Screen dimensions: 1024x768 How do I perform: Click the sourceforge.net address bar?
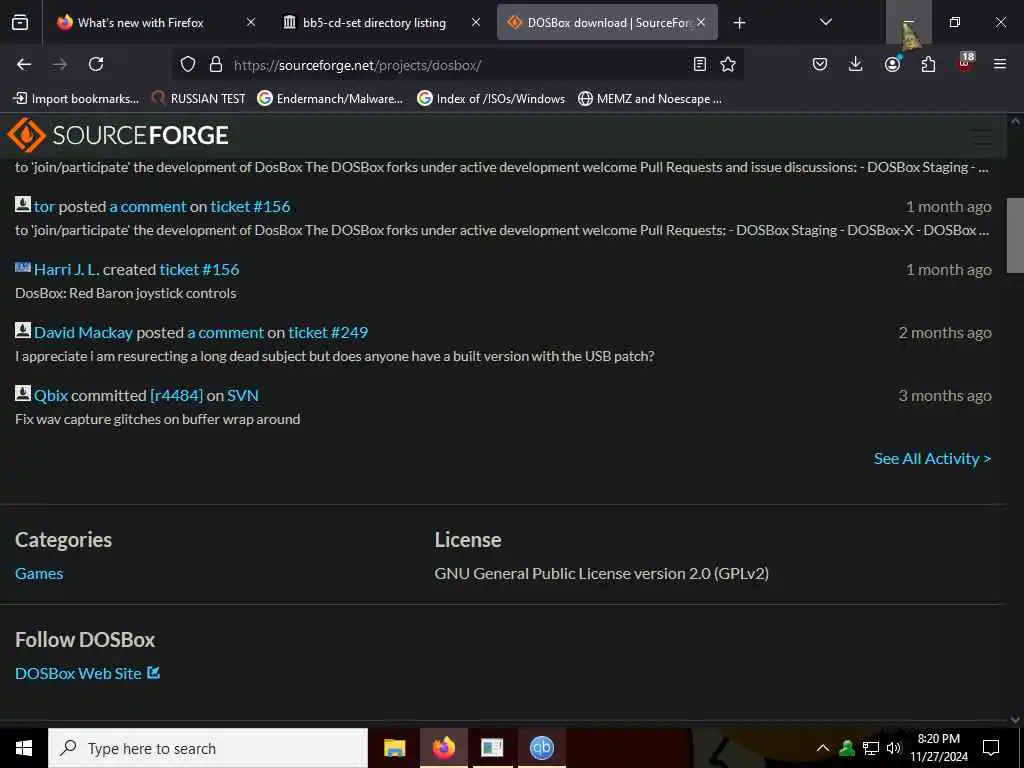[x=457, y=65]
